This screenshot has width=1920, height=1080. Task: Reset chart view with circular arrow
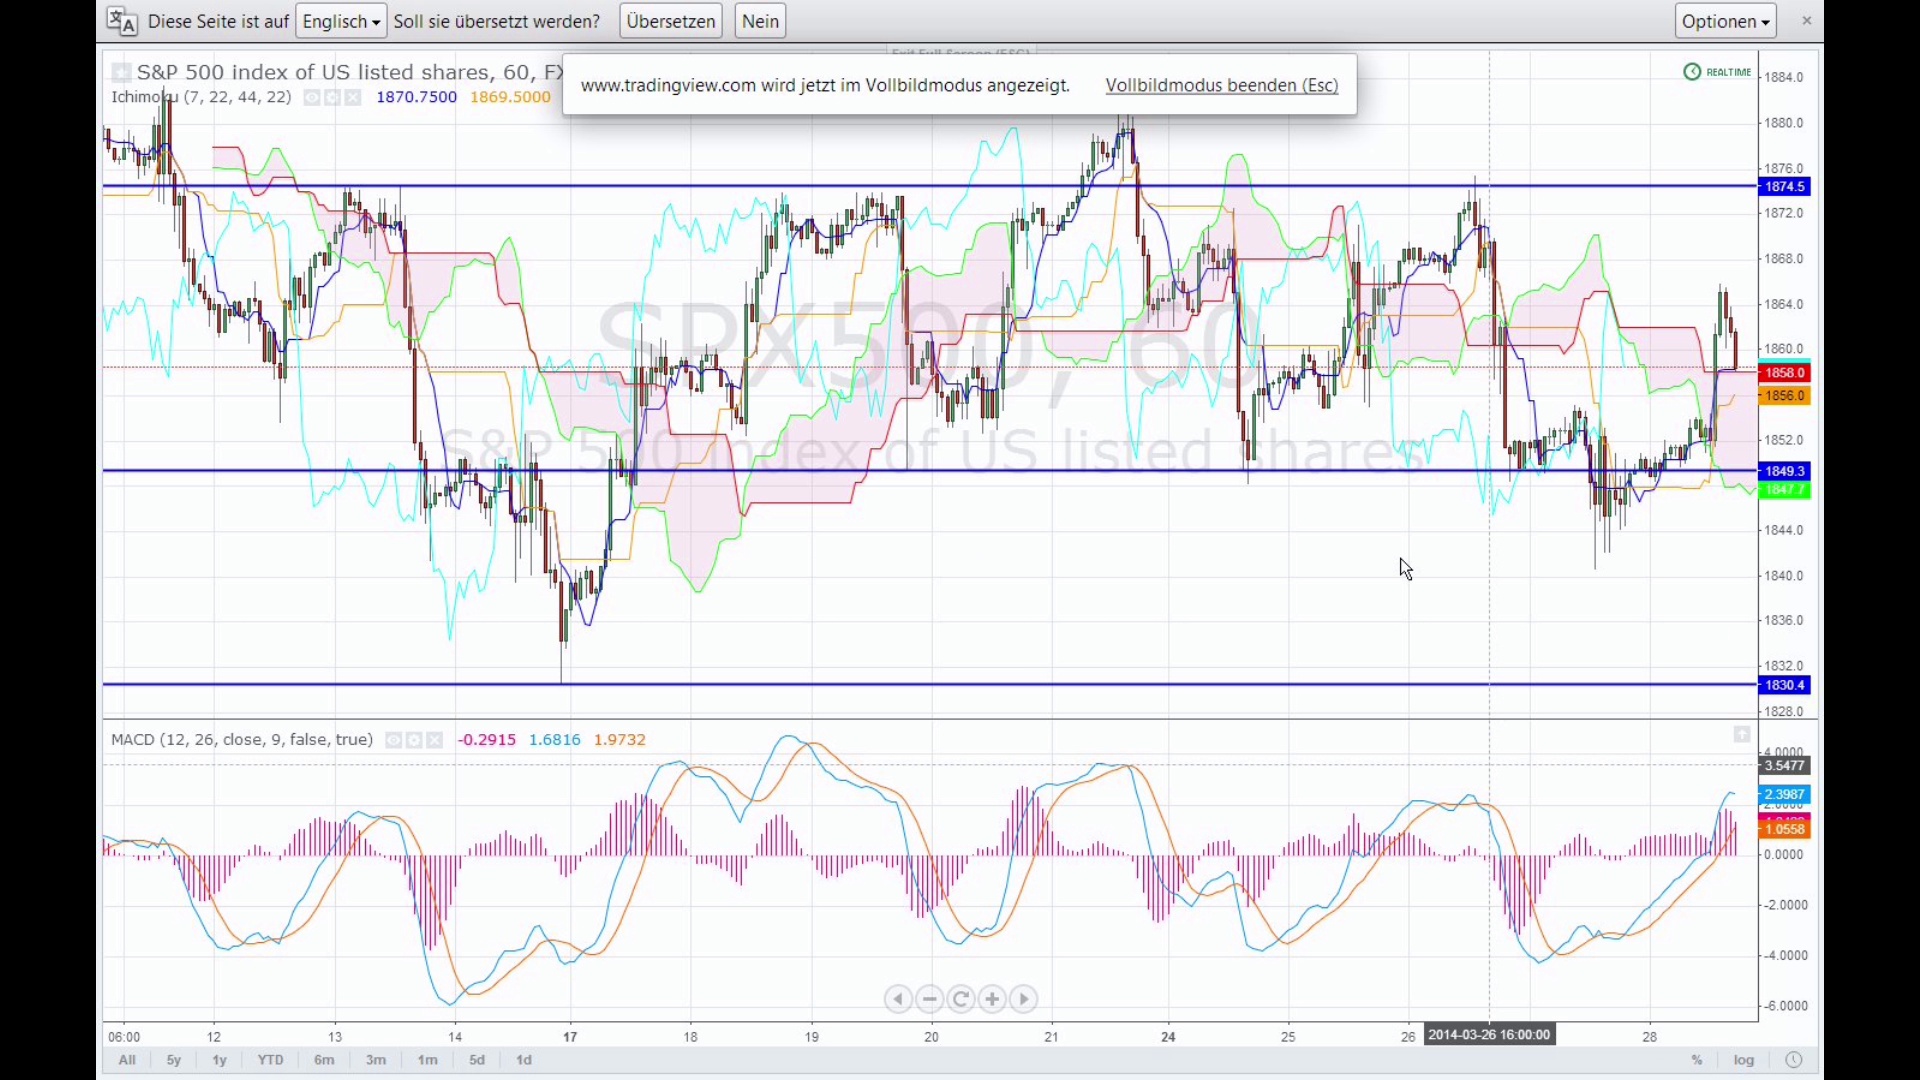(961, 999)
